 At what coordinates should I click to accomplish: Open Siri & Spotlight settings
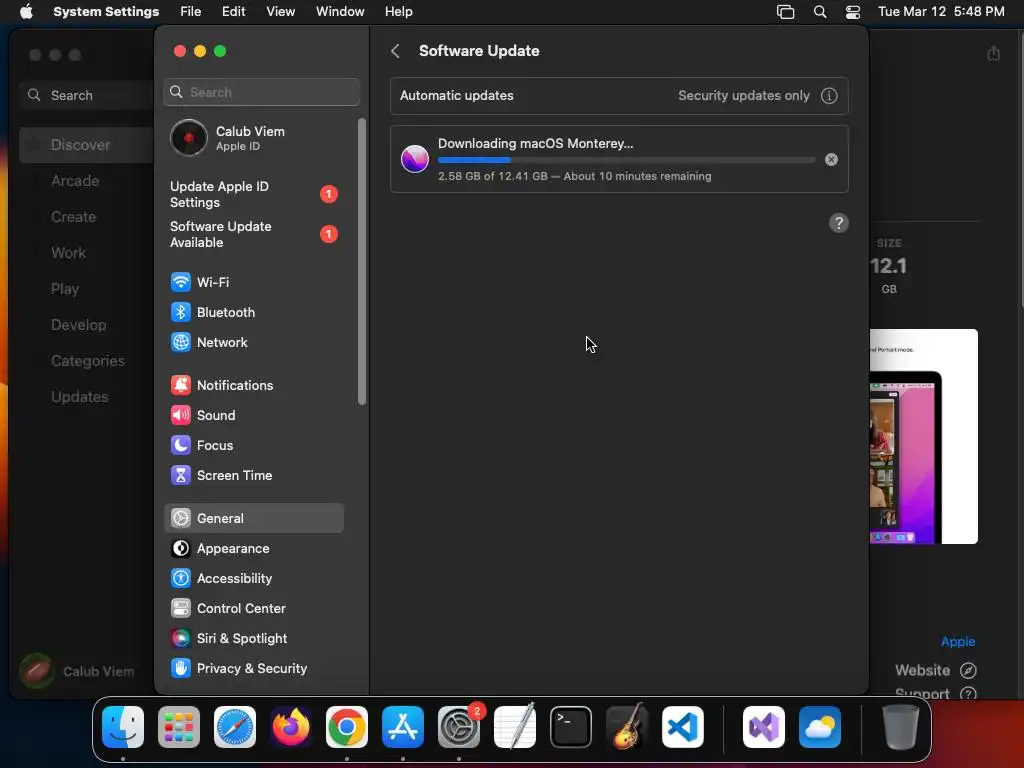coord(253,639)
